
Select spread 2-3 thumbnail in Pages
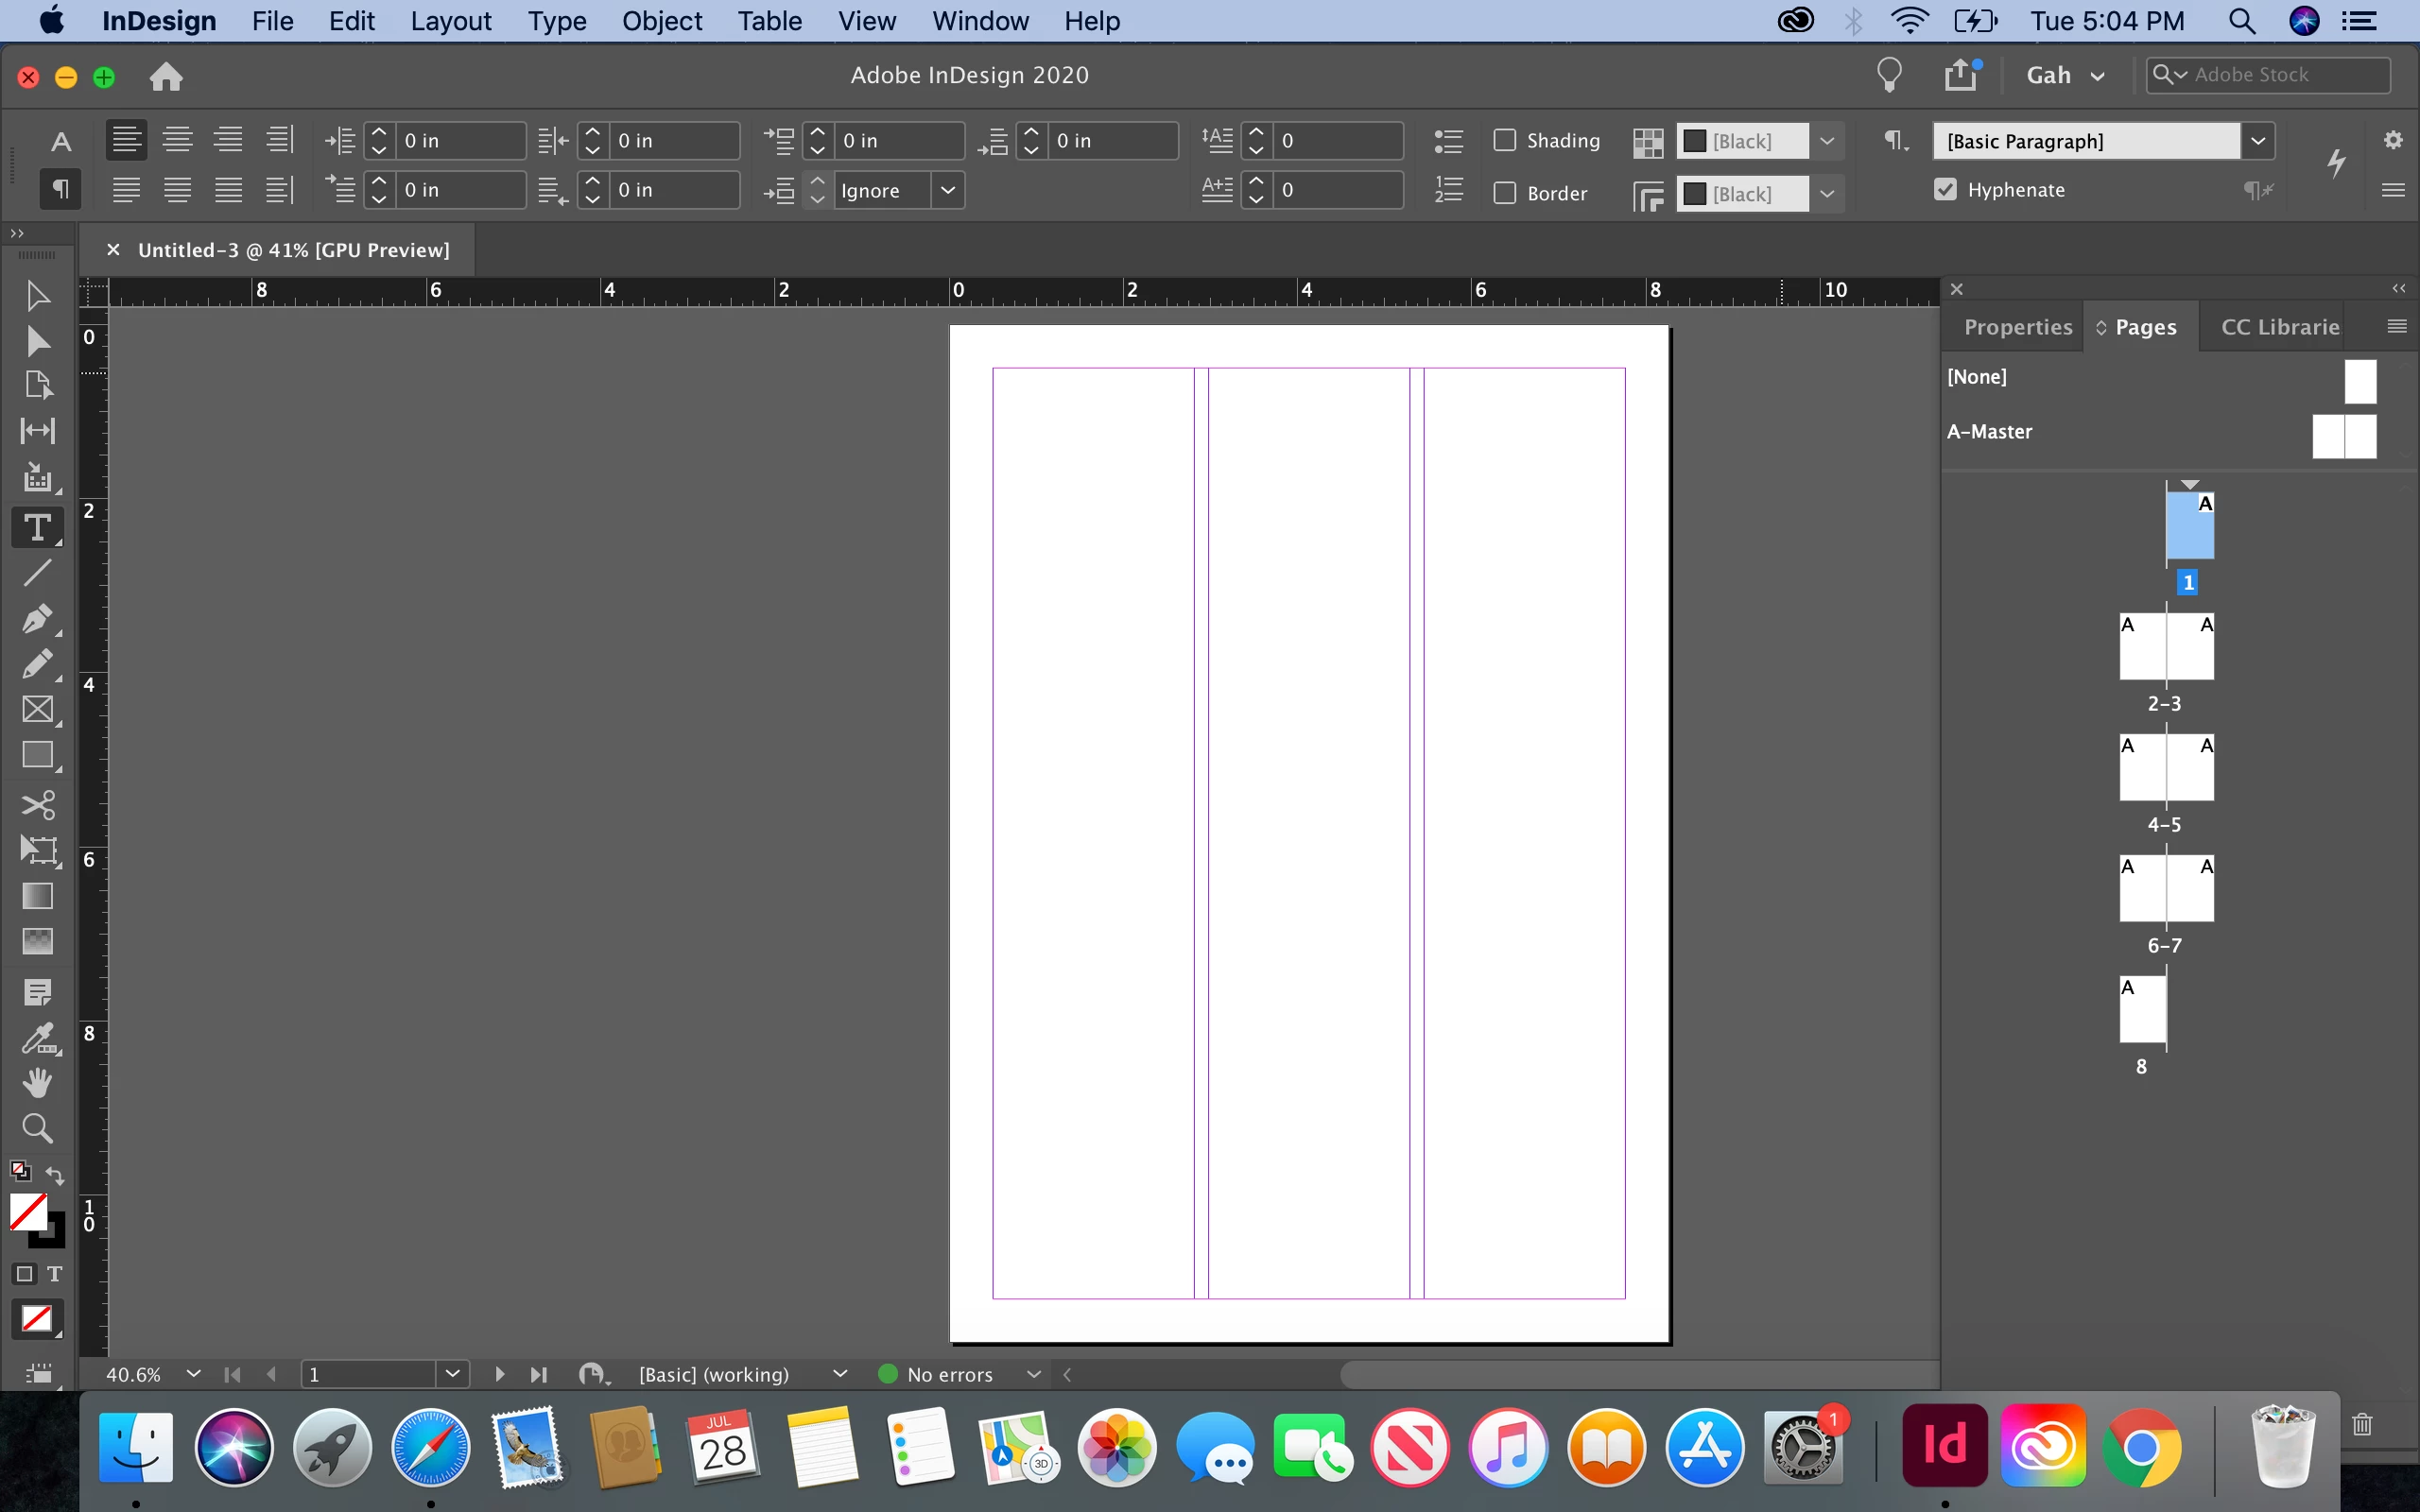click(2166, 647)
